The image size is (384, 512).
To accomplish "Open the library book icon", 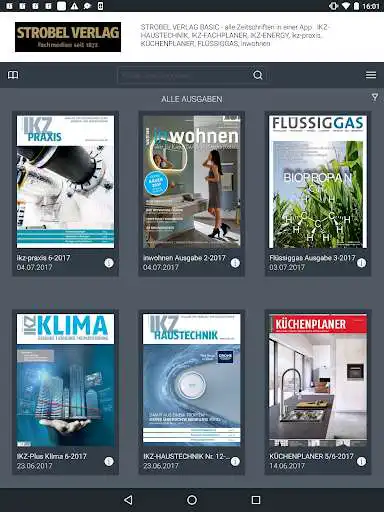I will point(13,75).
